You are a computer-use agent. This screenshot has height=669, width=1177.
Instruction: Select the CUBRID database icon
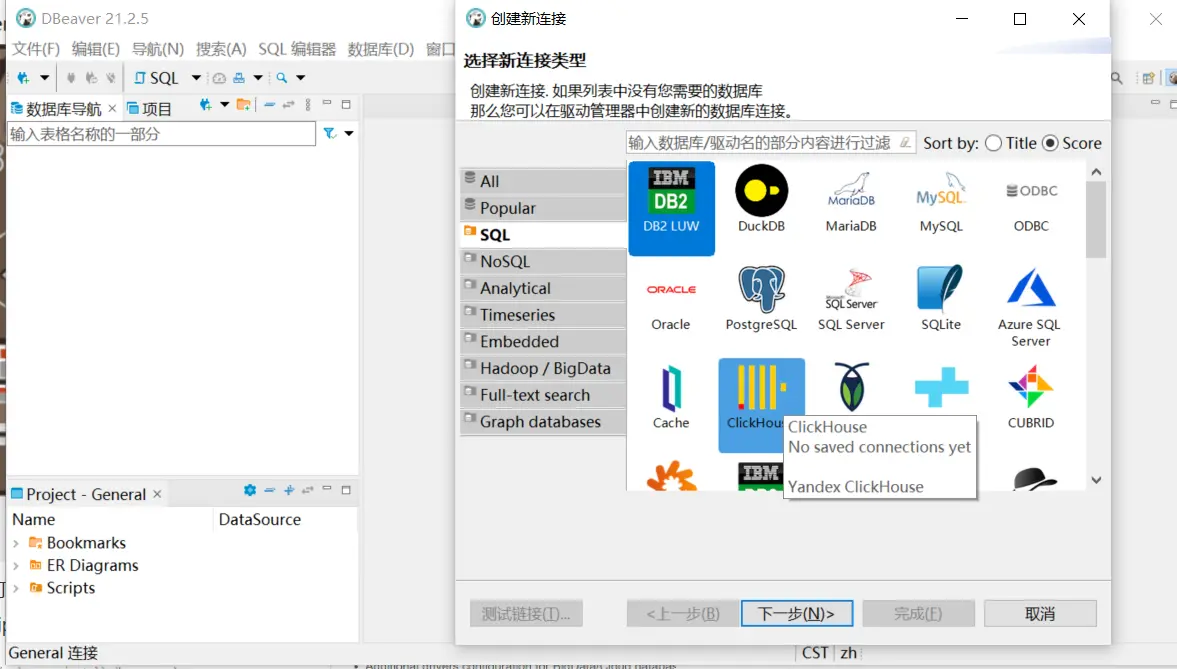point(1031,396)
